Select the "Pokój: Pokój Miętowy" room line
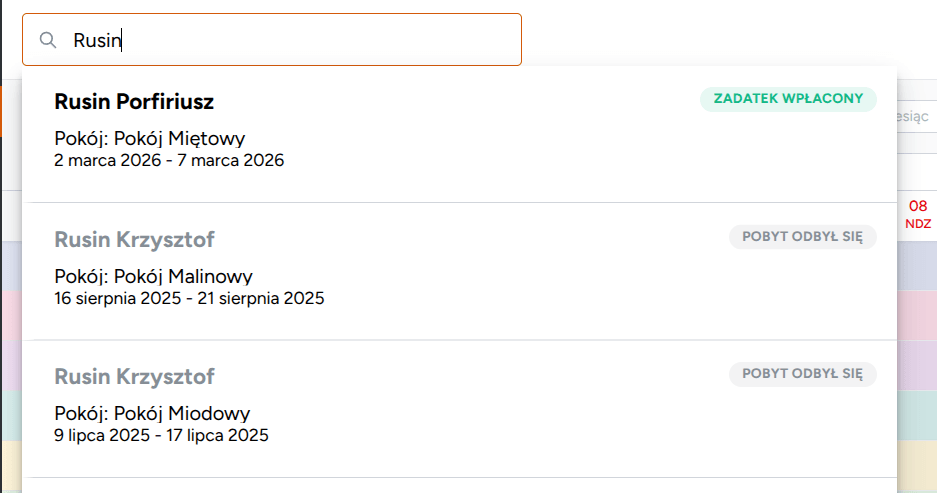Viewport: 937px width, 493px height. (150, 139)
